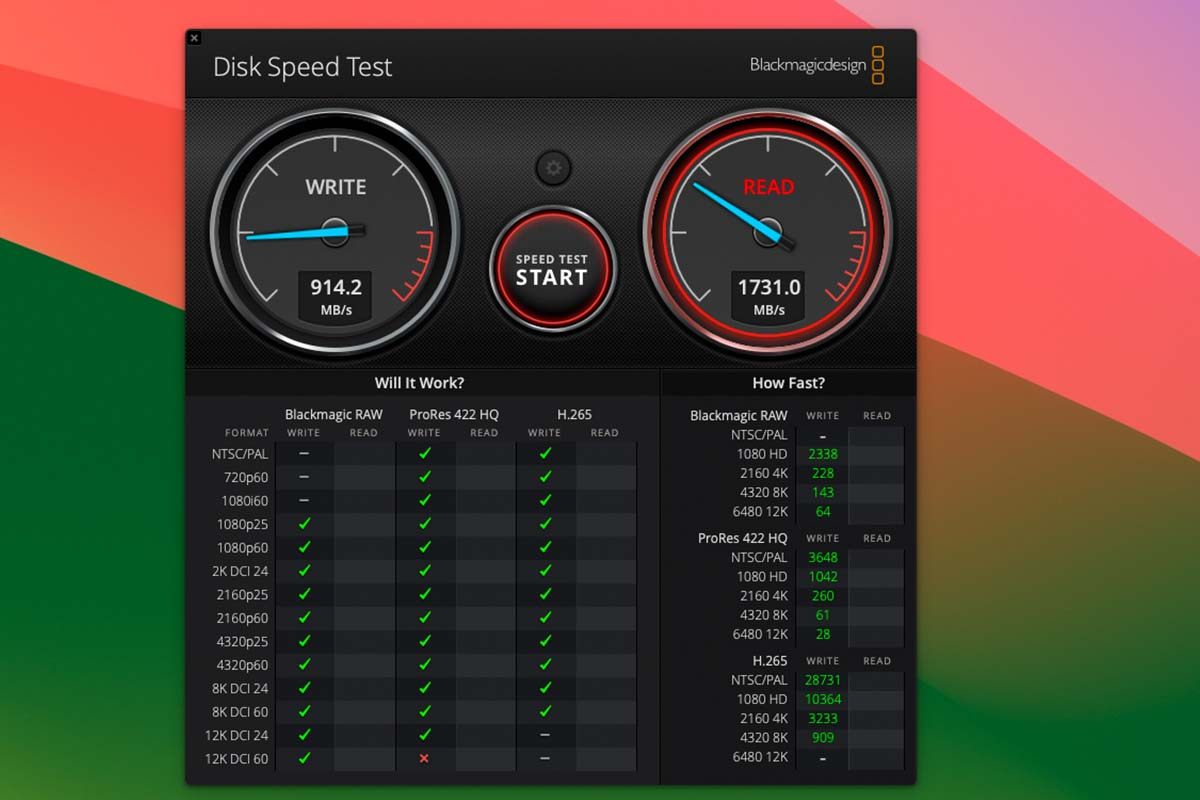Image resolution: width=1200 pixels, height=800 pixels.
Task: Click the 2K DCI 24 format label
Action: 240,571
